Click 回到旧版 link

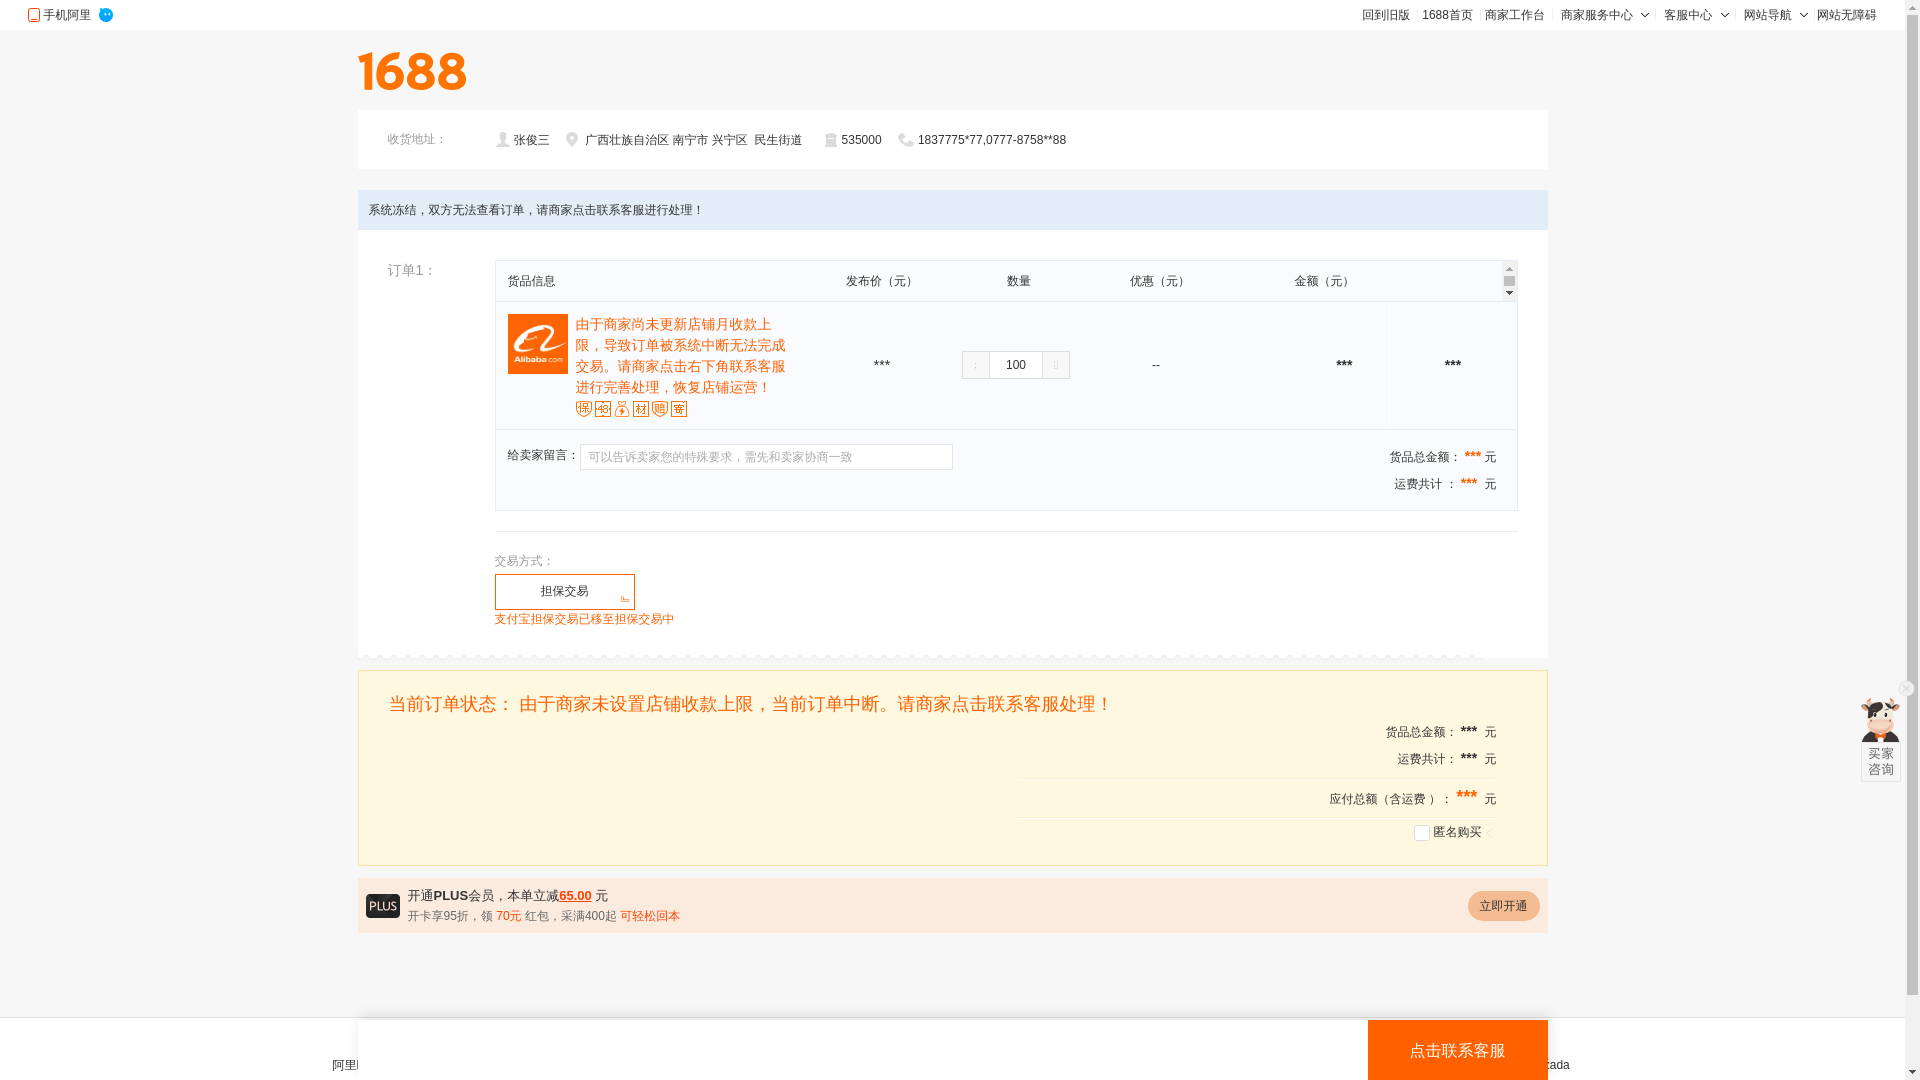tap(1386, 15)
